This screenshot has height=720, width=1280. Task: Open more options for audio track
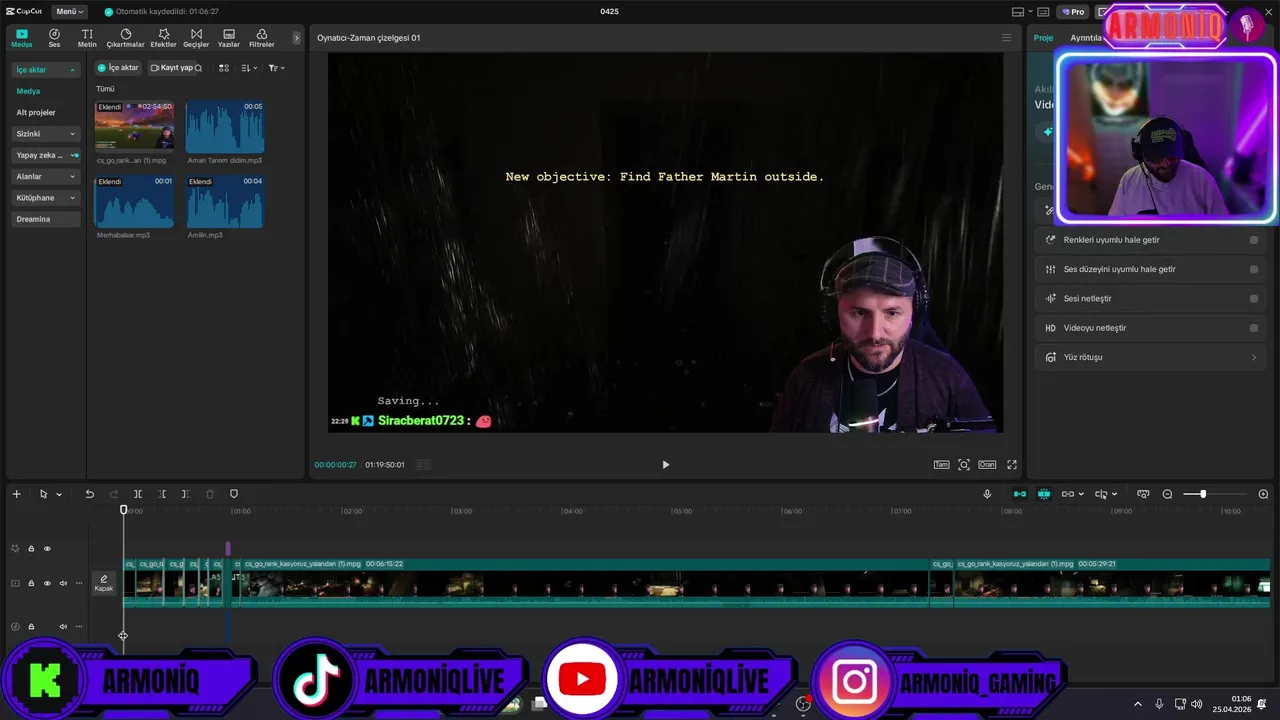pyautogui.click(x=79, y=627)
